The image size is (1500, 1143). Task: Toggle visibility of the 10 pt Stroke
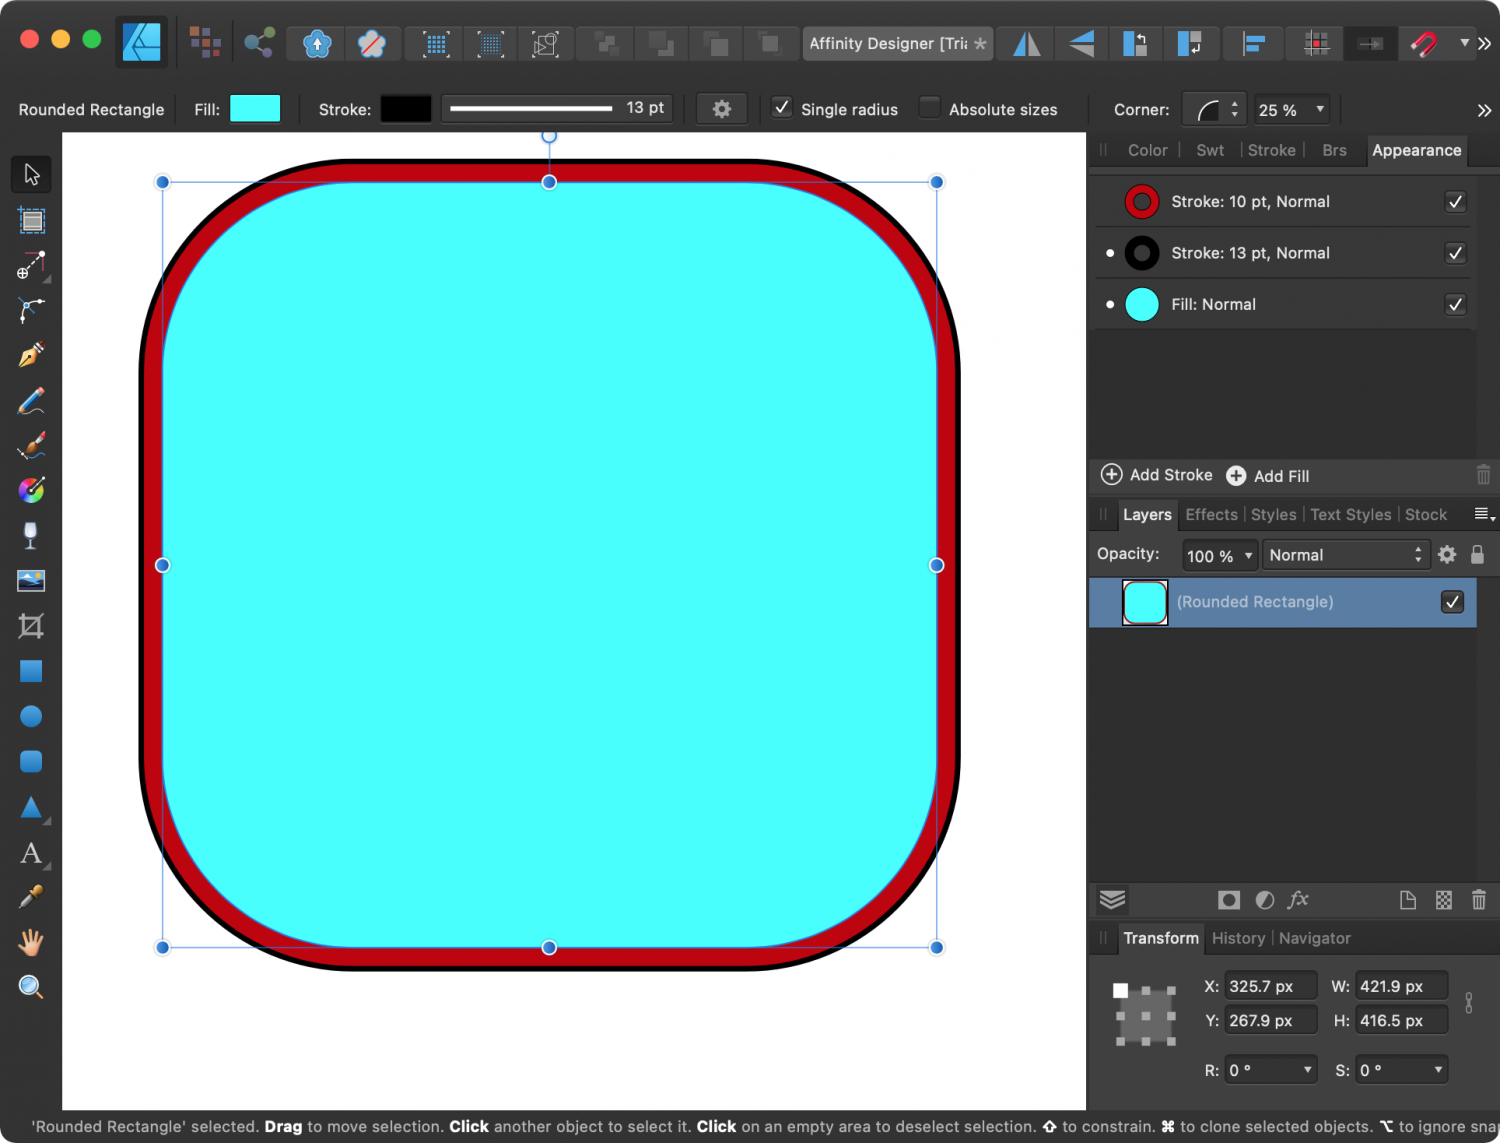(1455, 201)
